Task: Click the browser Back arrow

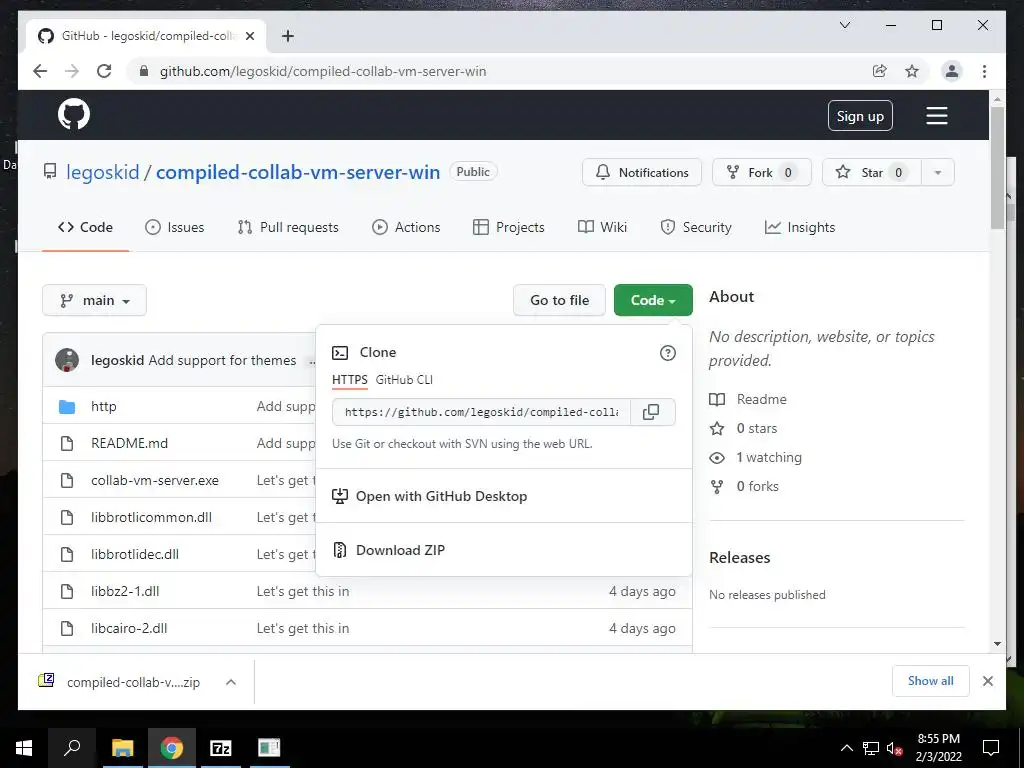Action: 40,71
